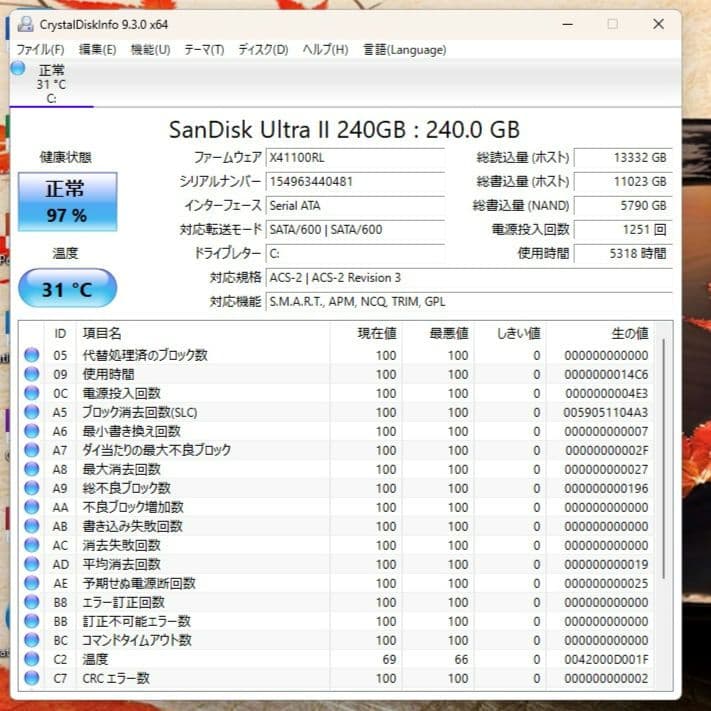Viewport: 711px width, 711px height.
Task: Select the 総不良ブロック数 row name
Action: [127, 488]
